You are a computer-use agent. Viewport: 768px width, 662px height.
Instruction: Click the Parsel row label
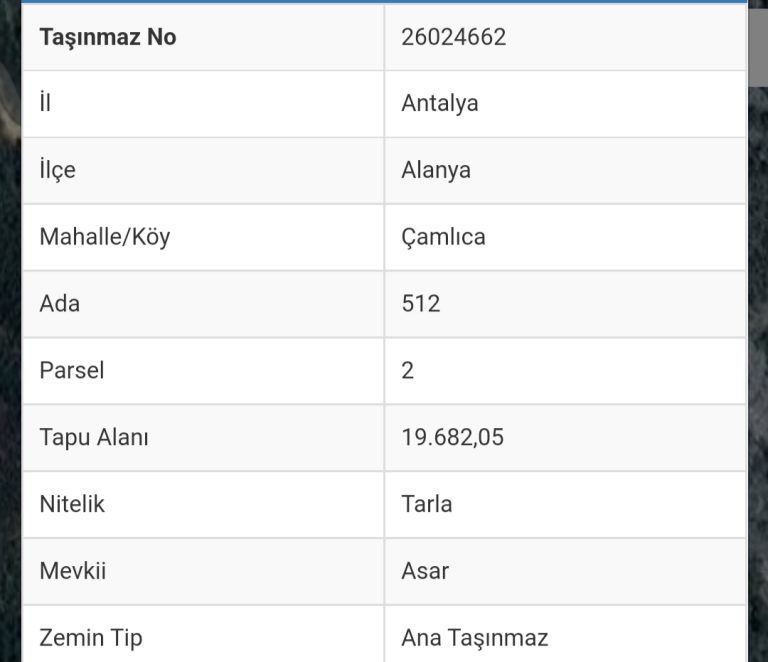(x=72, y=371)
